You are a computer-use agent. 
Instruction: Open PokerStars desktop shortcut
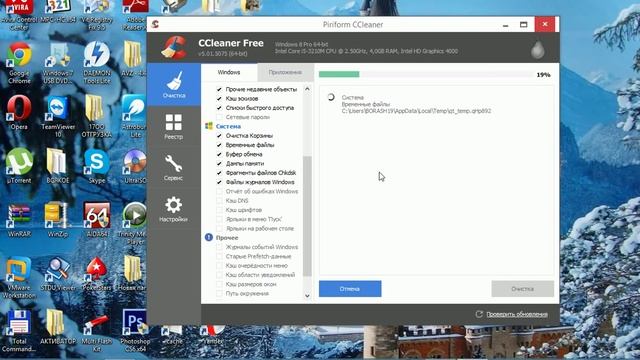(x=97, y=273)
